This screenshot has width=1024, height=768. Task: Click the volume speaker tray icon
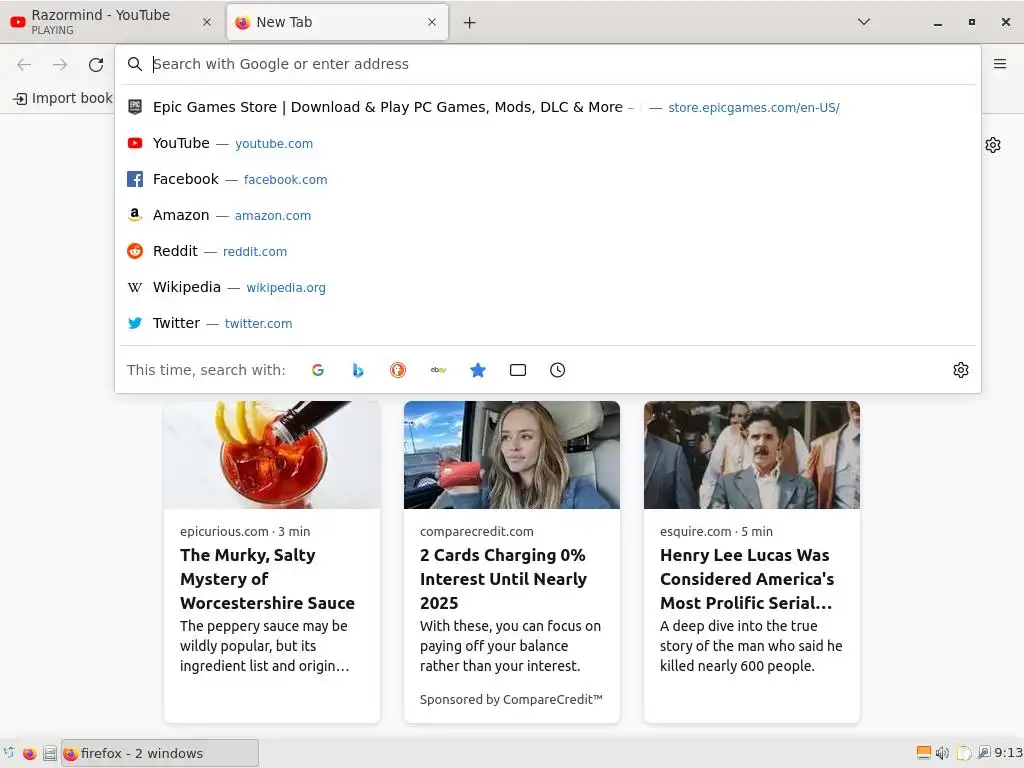[942, 753]
